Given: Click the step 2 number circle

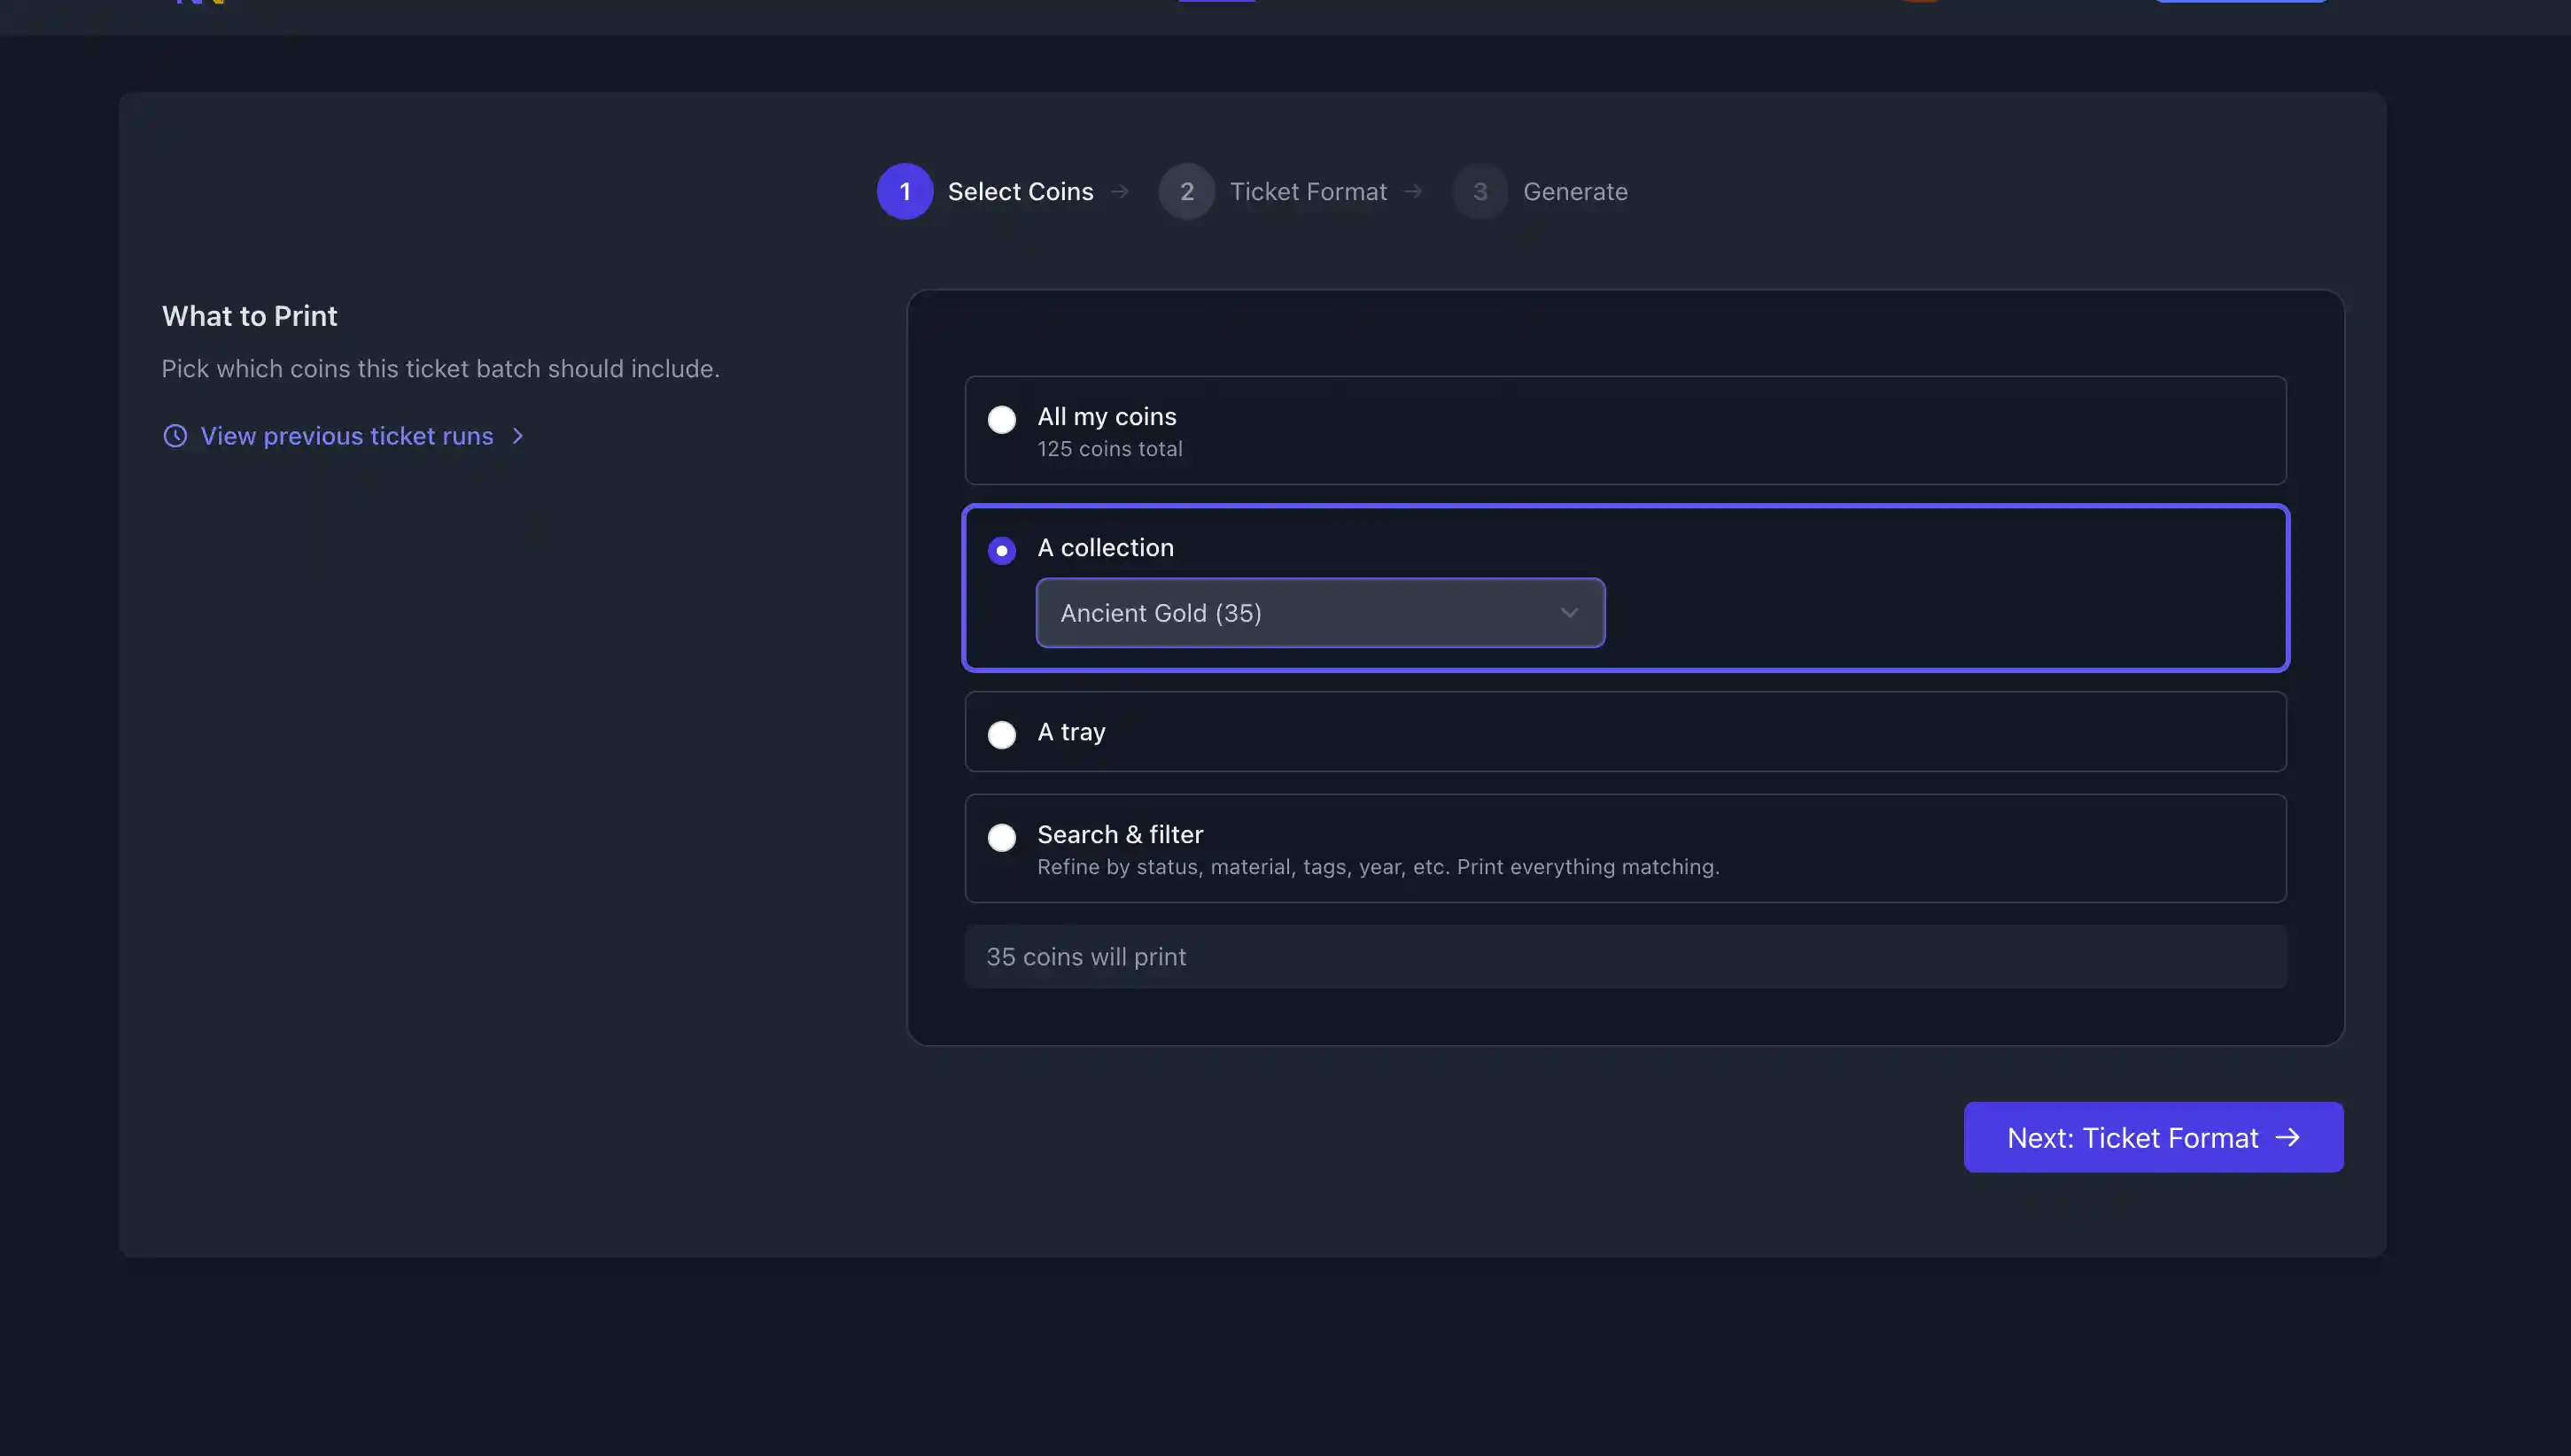Looking at the screenshot, I should pyautogui.click(x=1186, y=191).
